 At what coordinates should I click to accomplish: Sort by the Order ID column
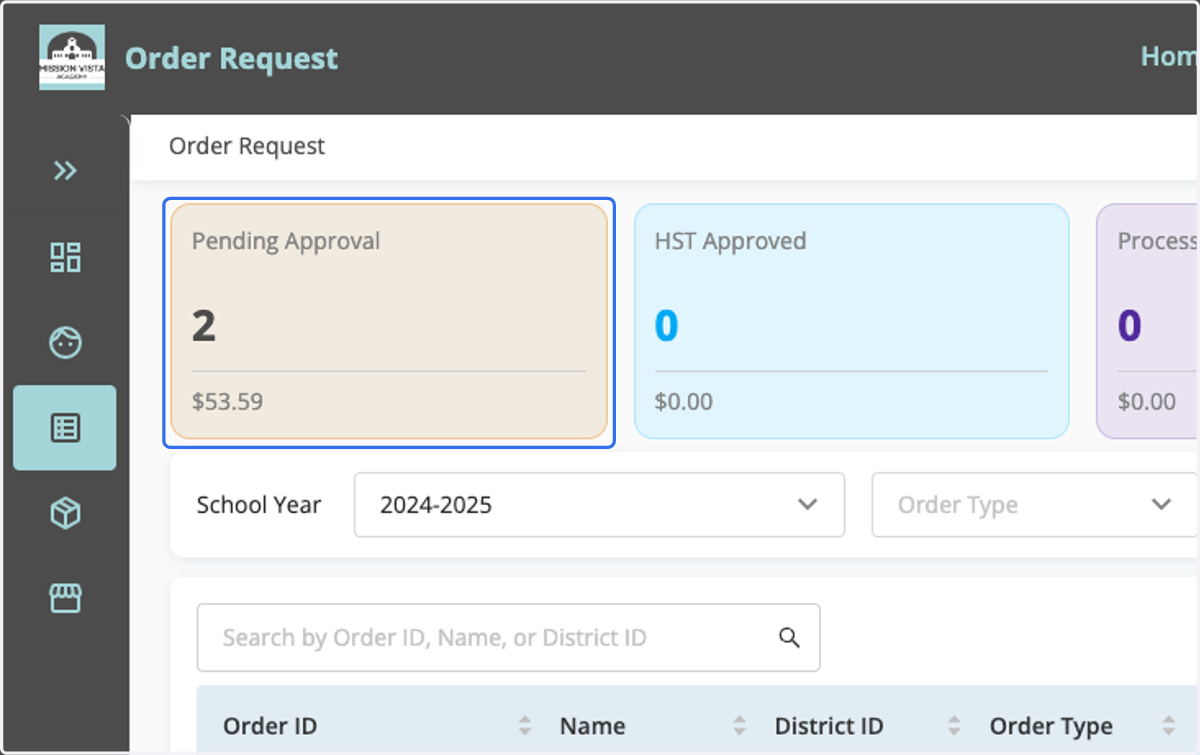pos(524,727)
